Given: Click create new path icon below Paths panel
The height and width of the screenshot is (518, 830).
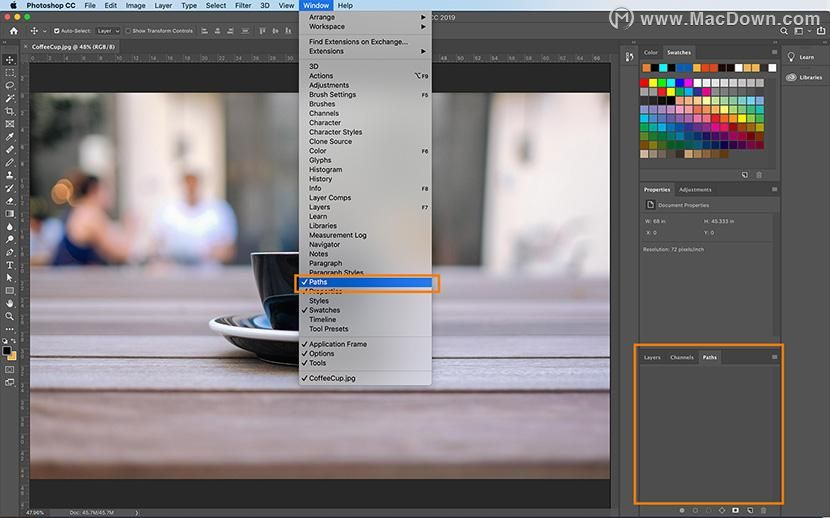Looking at the screenshot, I should (750, 510).
